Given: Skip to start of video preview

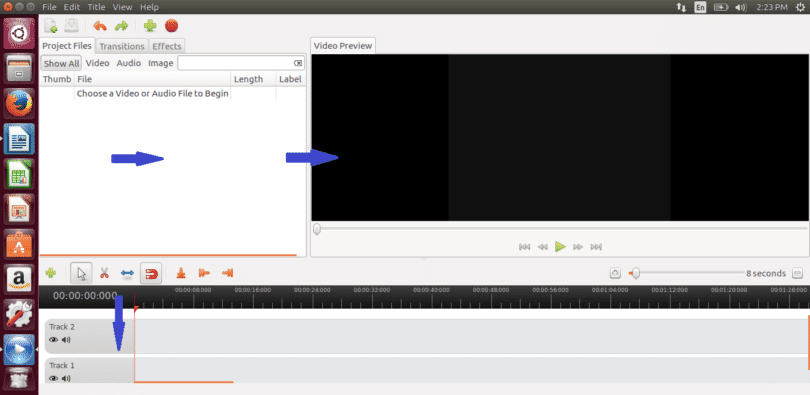Looking at the screenshot, I should point(524,247).
